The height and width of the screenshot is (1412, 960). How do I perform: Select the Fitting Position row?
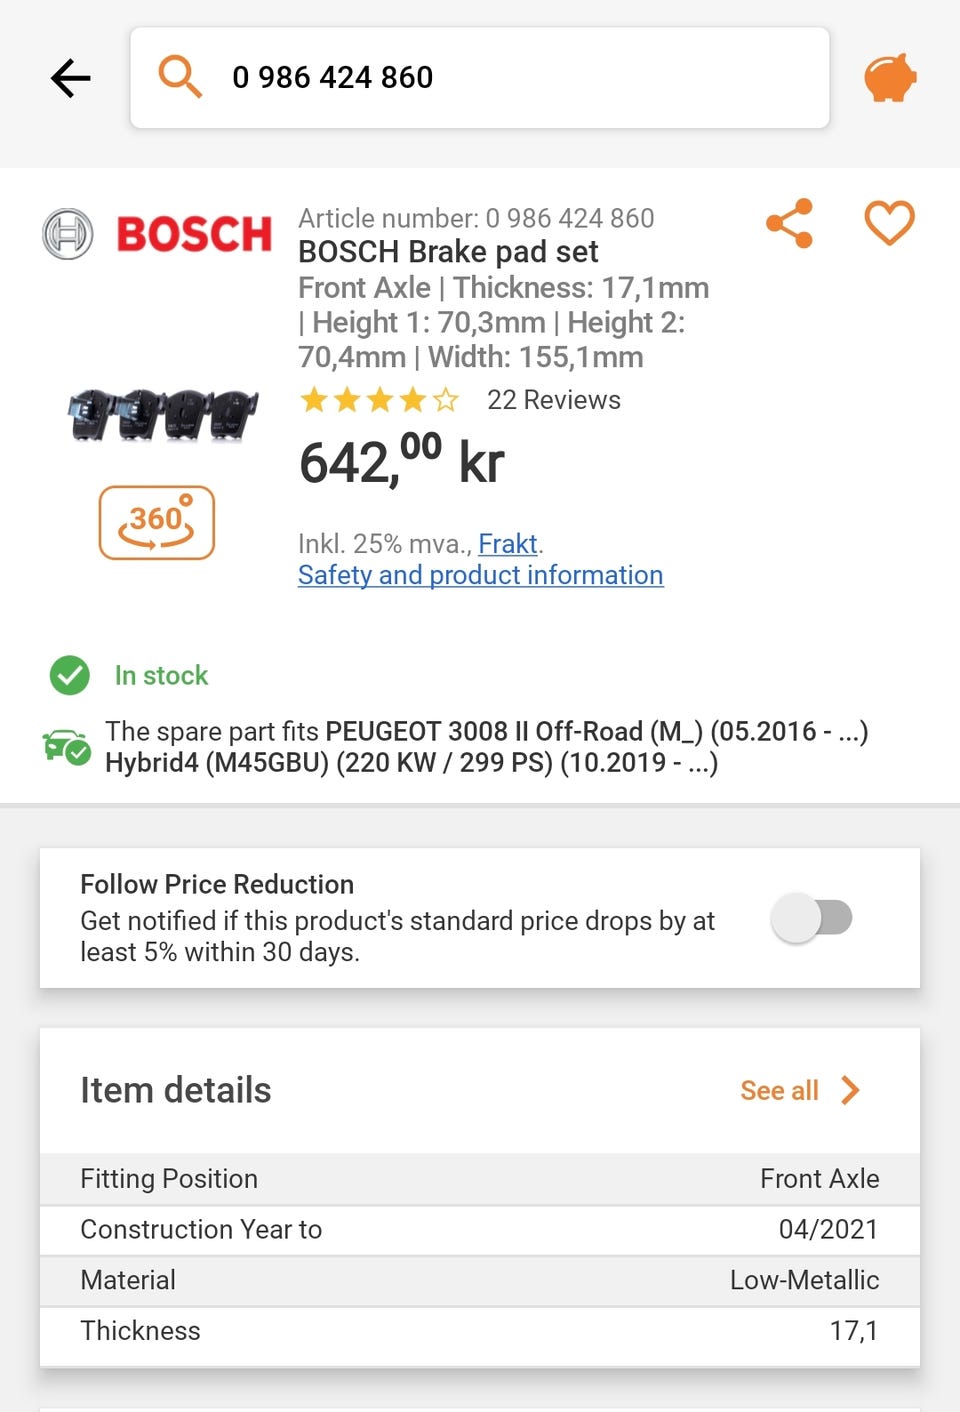[479, 1179]
